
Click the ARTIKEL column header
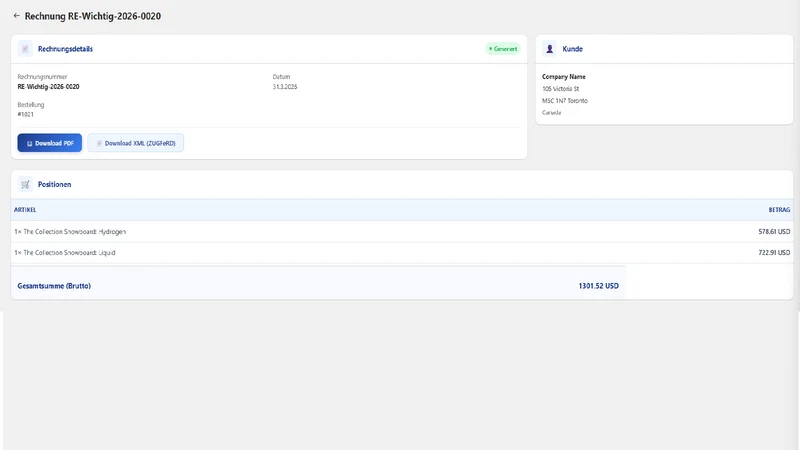coord(25,210)
